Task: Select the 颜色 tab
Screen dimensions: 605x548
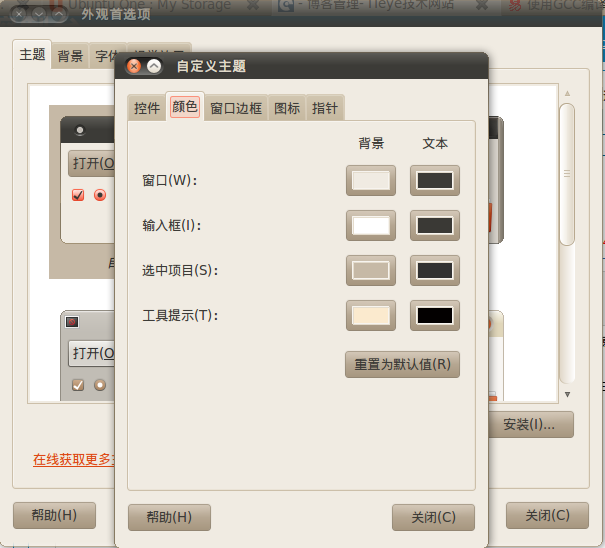Action: tap(185, 107)
